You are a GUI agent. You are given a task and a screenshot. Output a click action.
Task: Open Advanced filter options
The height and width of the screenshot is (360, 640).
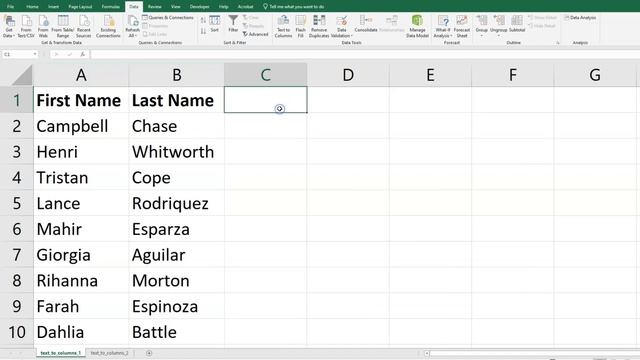point(256,34)
